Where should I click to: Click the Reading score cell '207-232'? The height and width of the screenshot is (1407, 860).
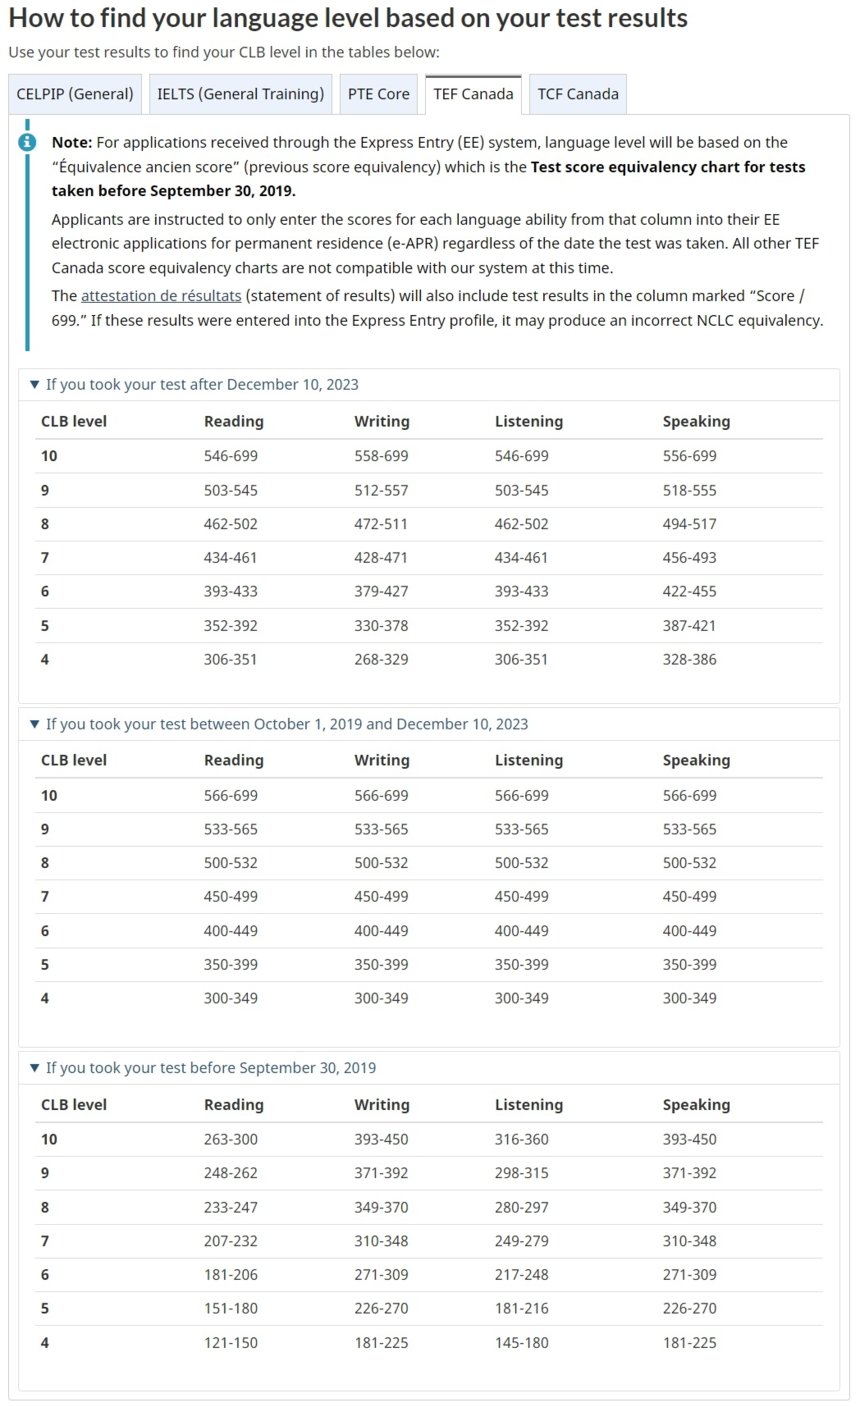230,1241
